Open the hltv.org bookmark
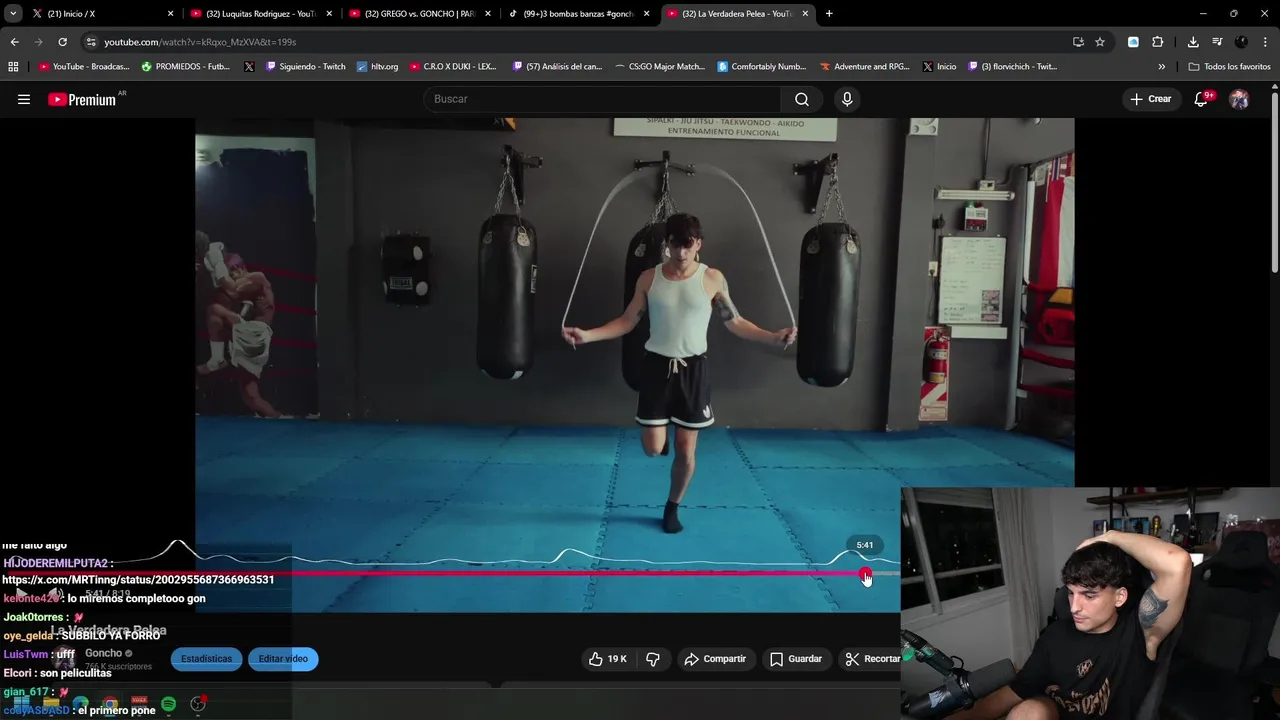The height and width of the screenshot is (720, 1280). pyautogui.click(x=377, y=67)
